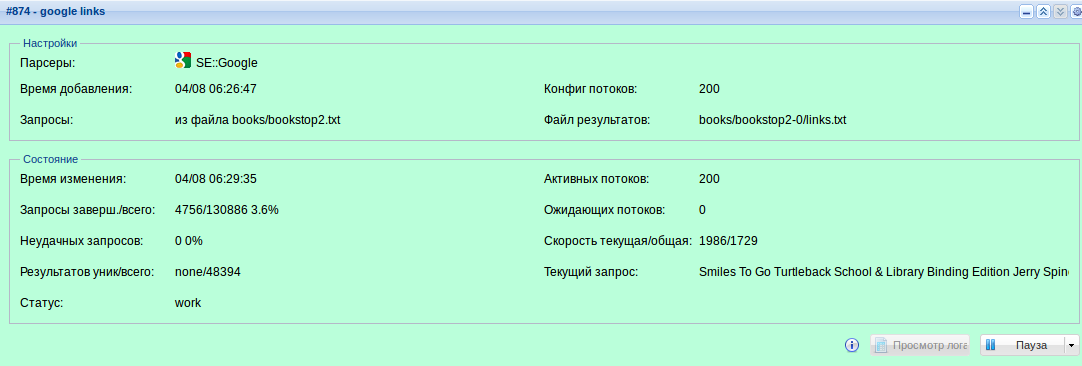Click the Настройки section legend

pos(50,43)
